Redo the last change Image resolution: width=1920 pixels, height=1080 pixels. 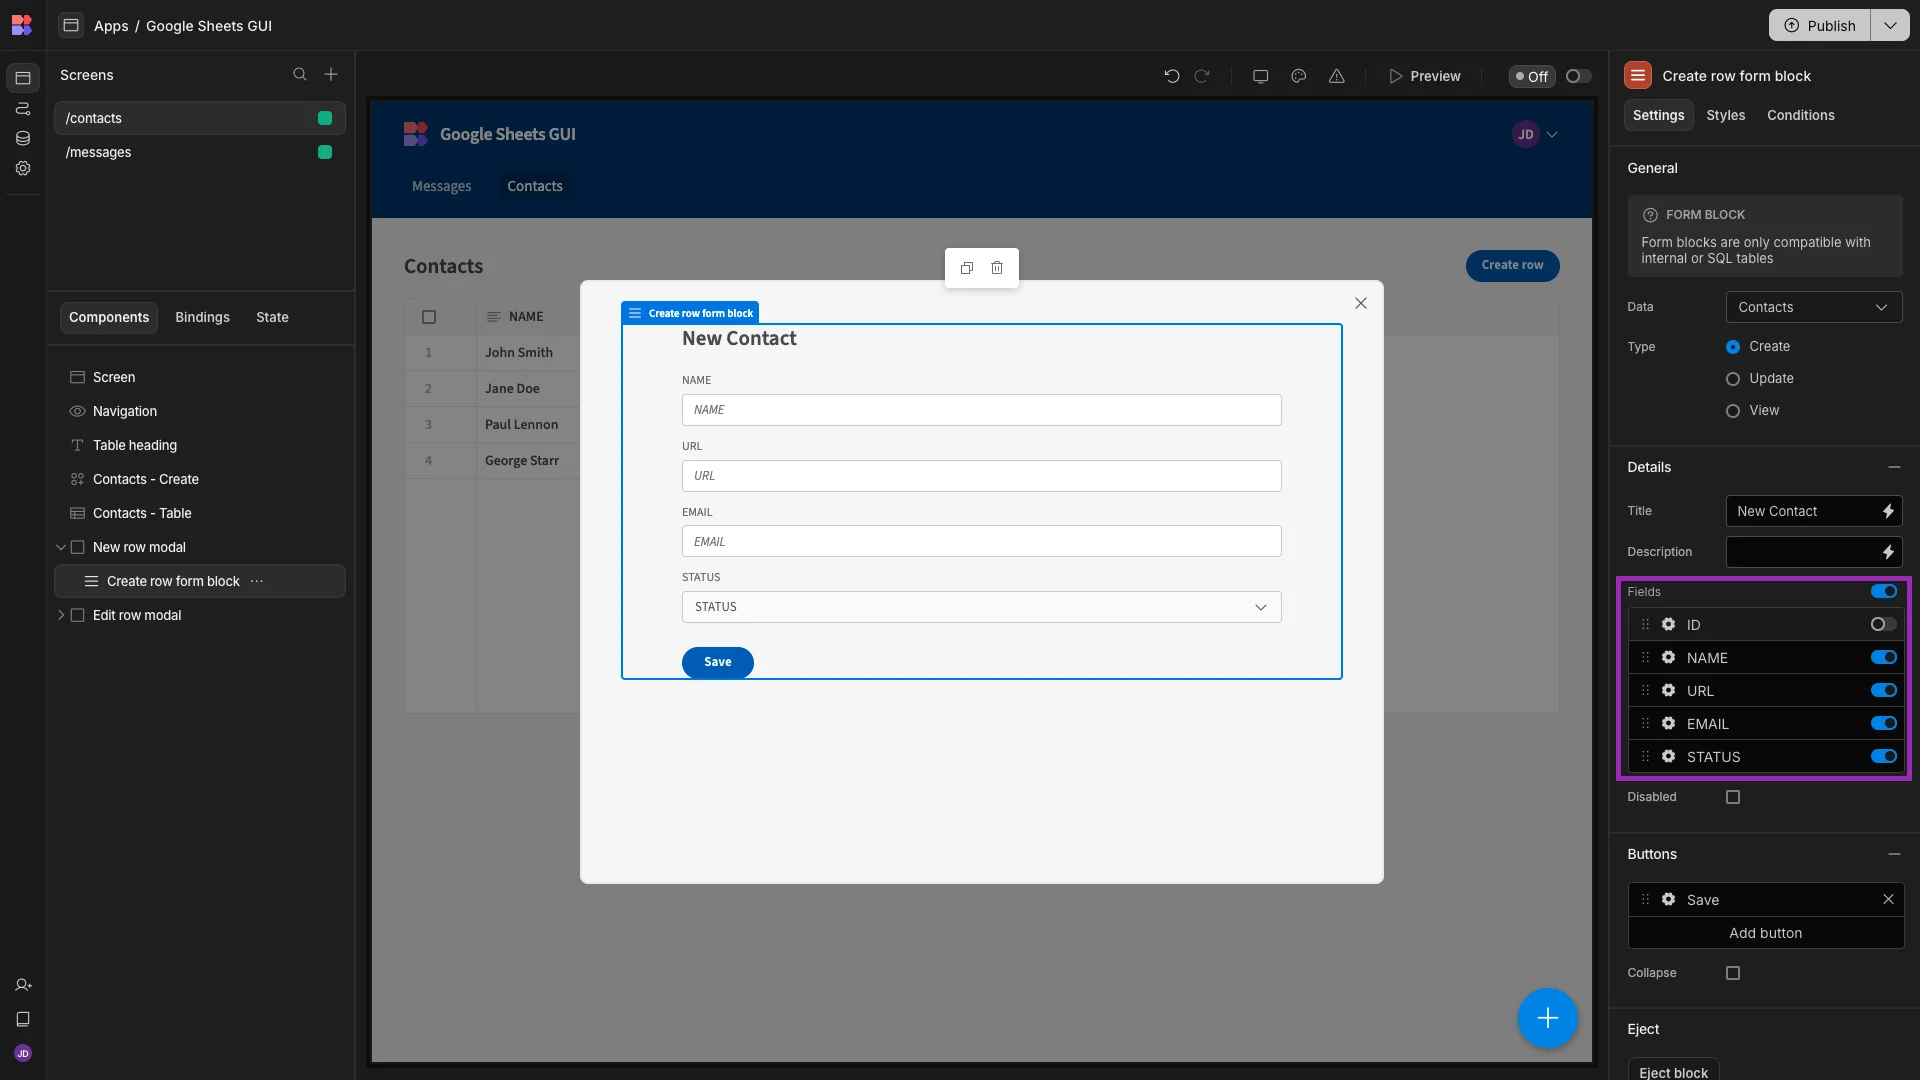click(x=1202, y=76)
